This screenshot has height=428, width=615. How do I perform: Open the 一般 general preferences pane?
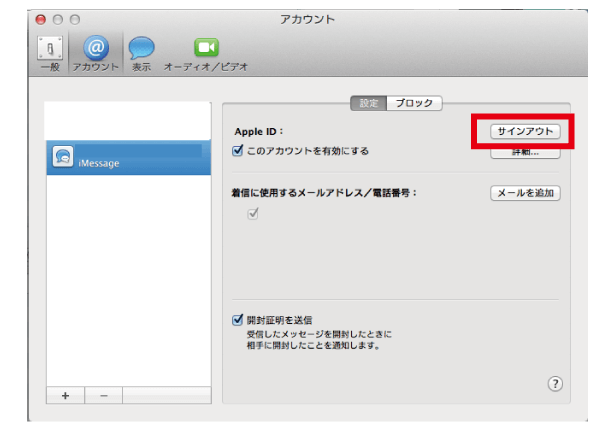50,54
